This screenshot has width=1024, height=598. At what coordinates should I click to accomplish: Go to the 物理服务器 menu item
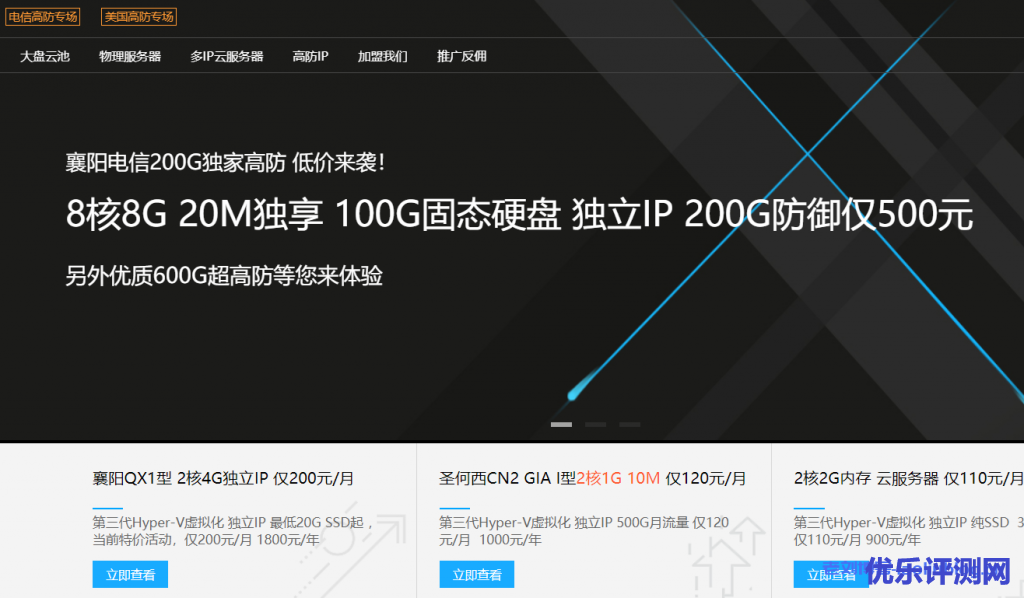130,56
